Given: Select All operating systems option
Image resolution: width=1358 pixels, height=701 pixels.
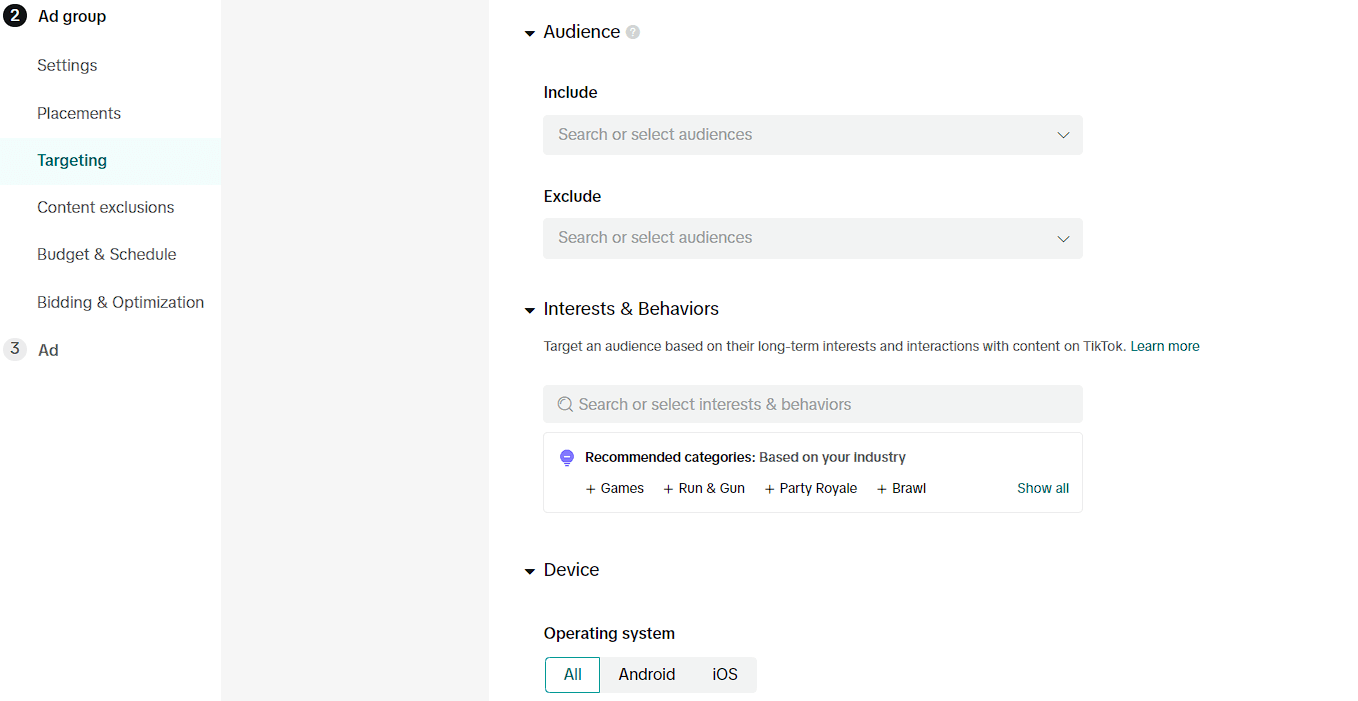Looking at the screenshot, I should (572, 675).
